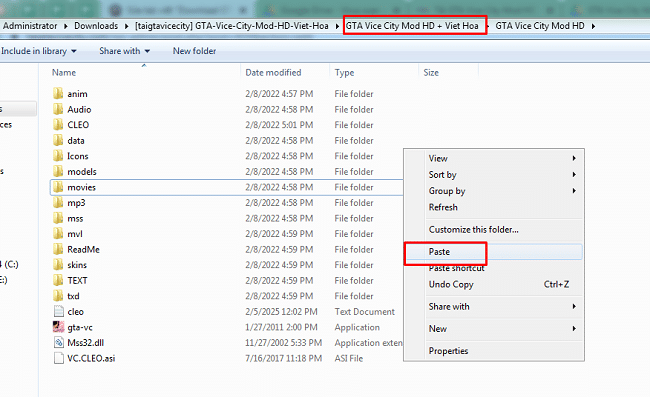Click the Text Document type cell

pos(365,312)
